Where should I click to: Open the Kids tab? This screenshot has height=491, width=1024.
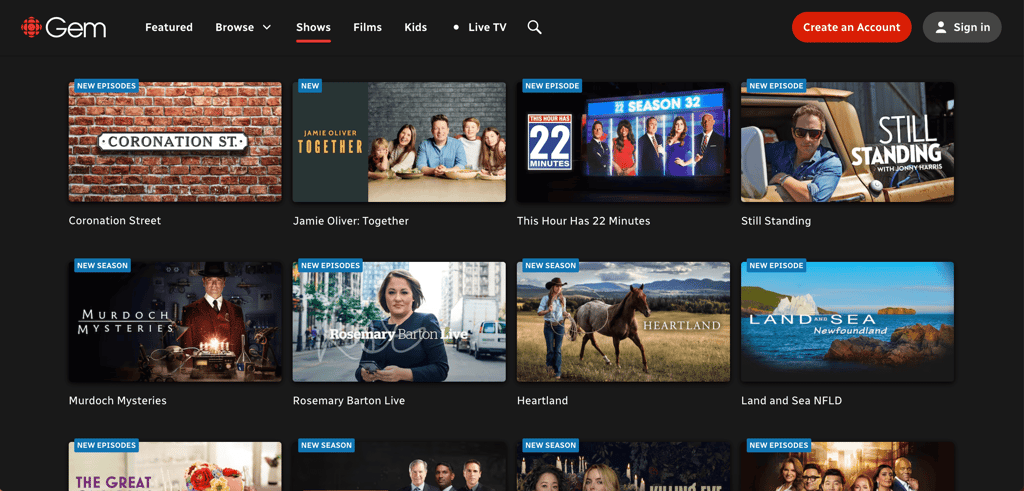tap(415, 27)
